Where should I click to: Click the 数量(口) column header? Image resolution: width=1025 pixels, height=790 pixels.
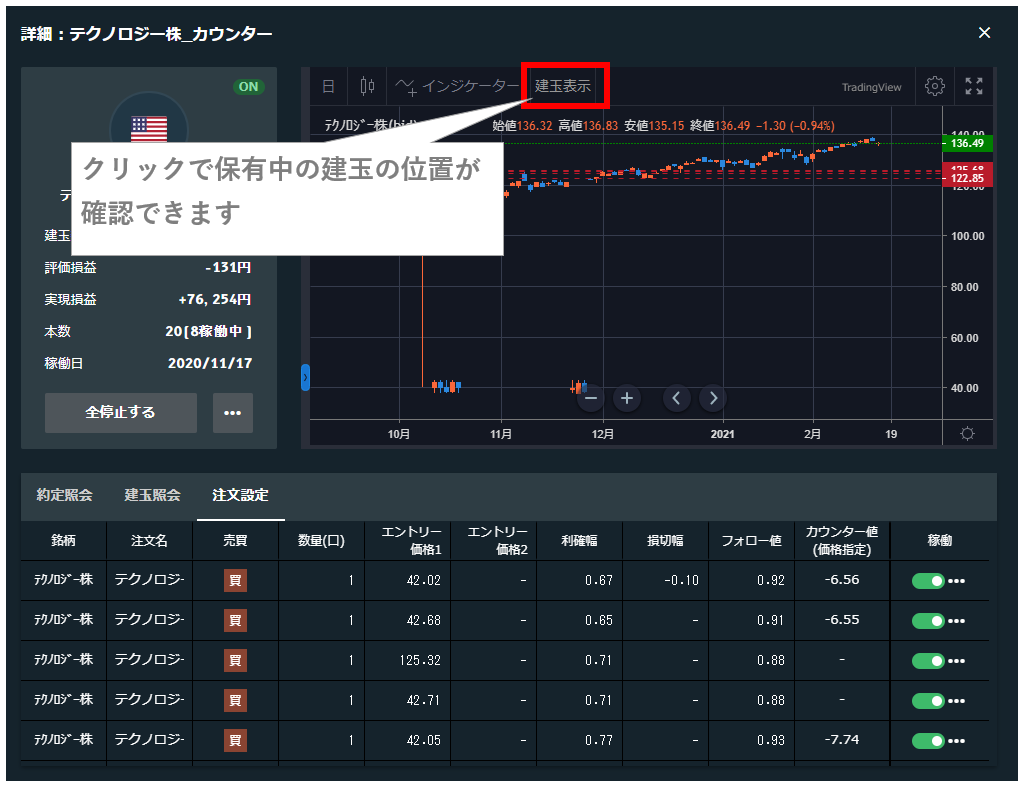click(x=321, y=540)
